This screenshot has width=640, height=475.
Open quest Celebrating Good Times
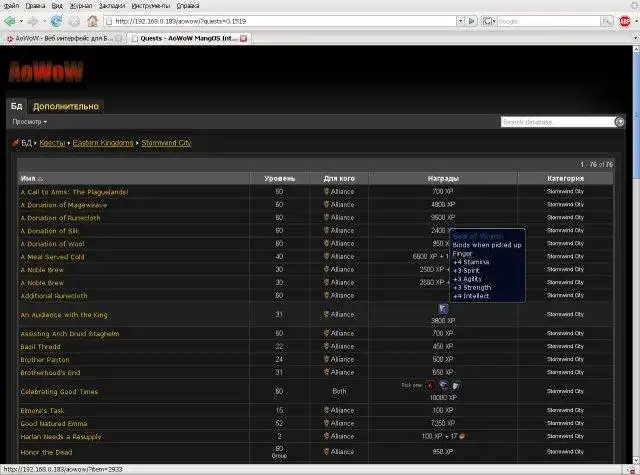[x=59, y=391]
